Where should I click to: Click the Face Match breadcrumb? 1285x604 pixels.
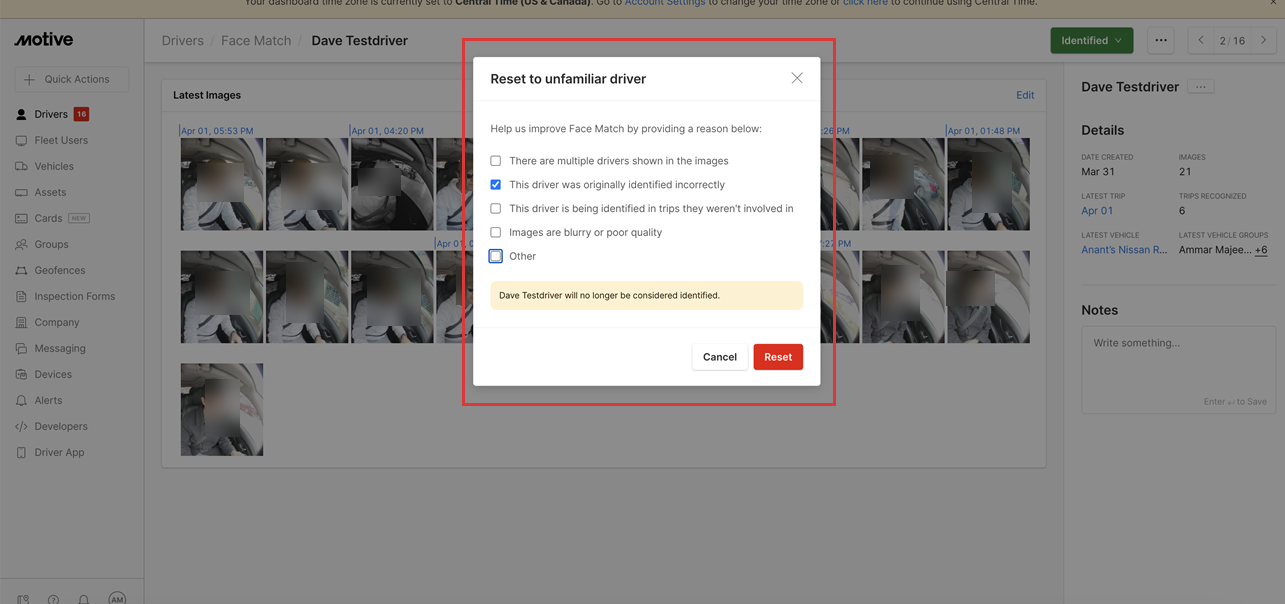[x=256, y=41]
